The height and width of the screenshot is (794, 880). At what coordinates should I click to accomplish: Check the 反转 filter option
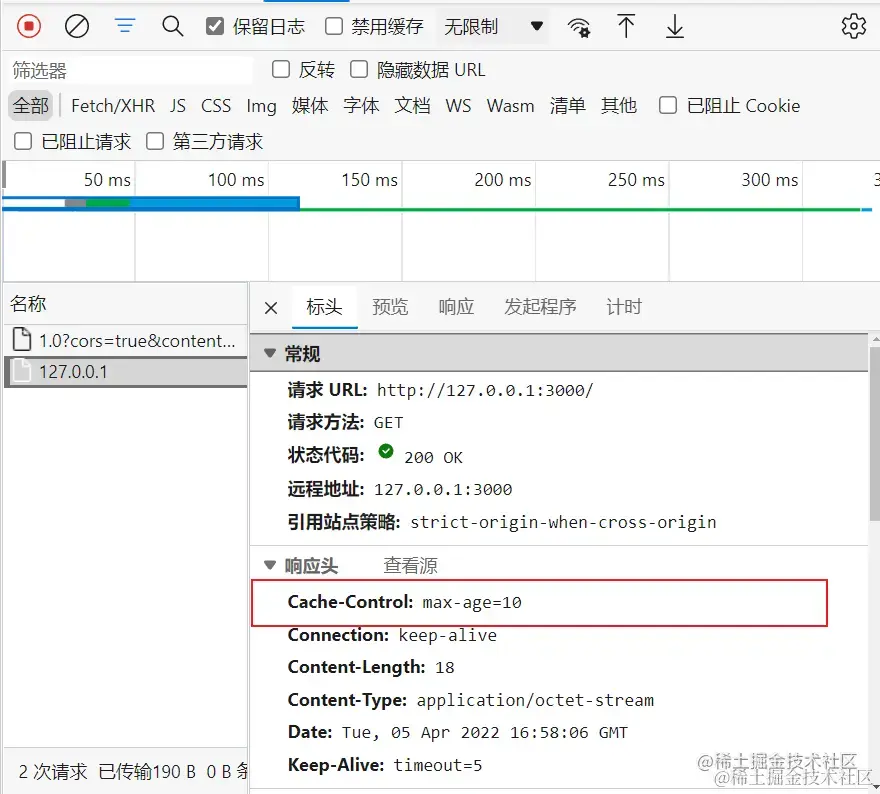point(281,70)
